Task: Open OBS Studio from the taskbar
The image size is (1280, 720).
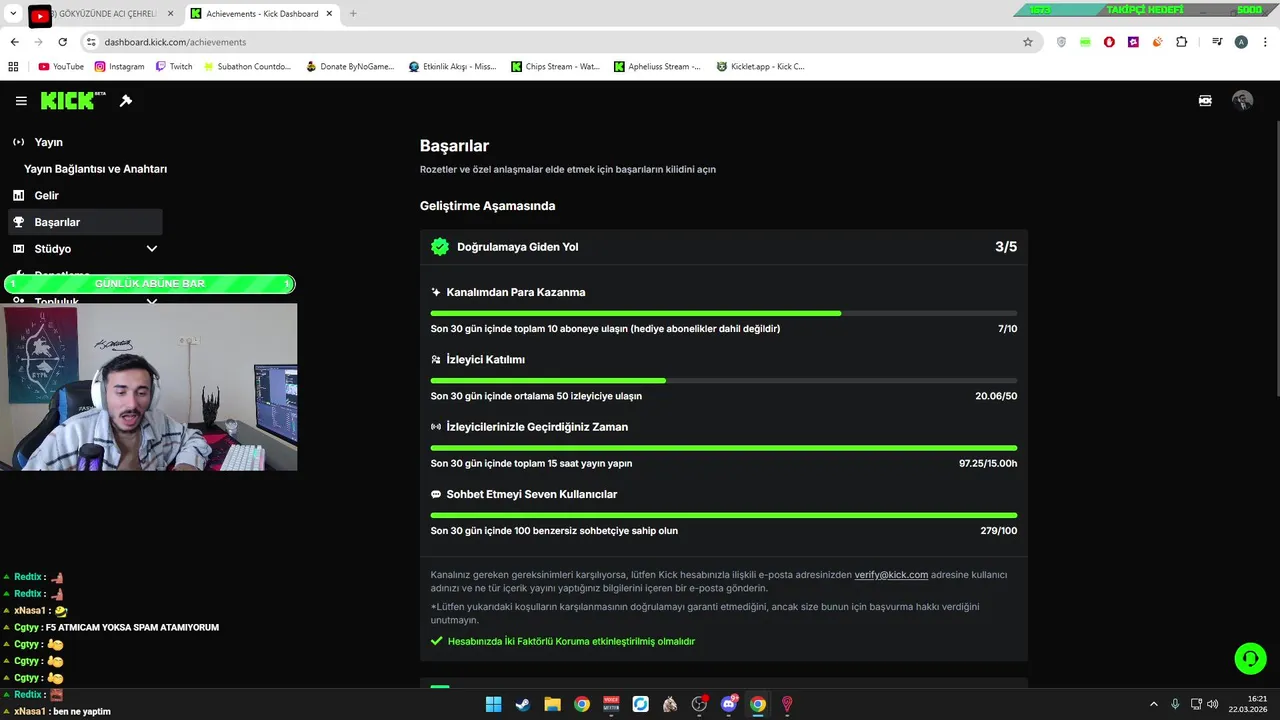Action: point(699,704)
